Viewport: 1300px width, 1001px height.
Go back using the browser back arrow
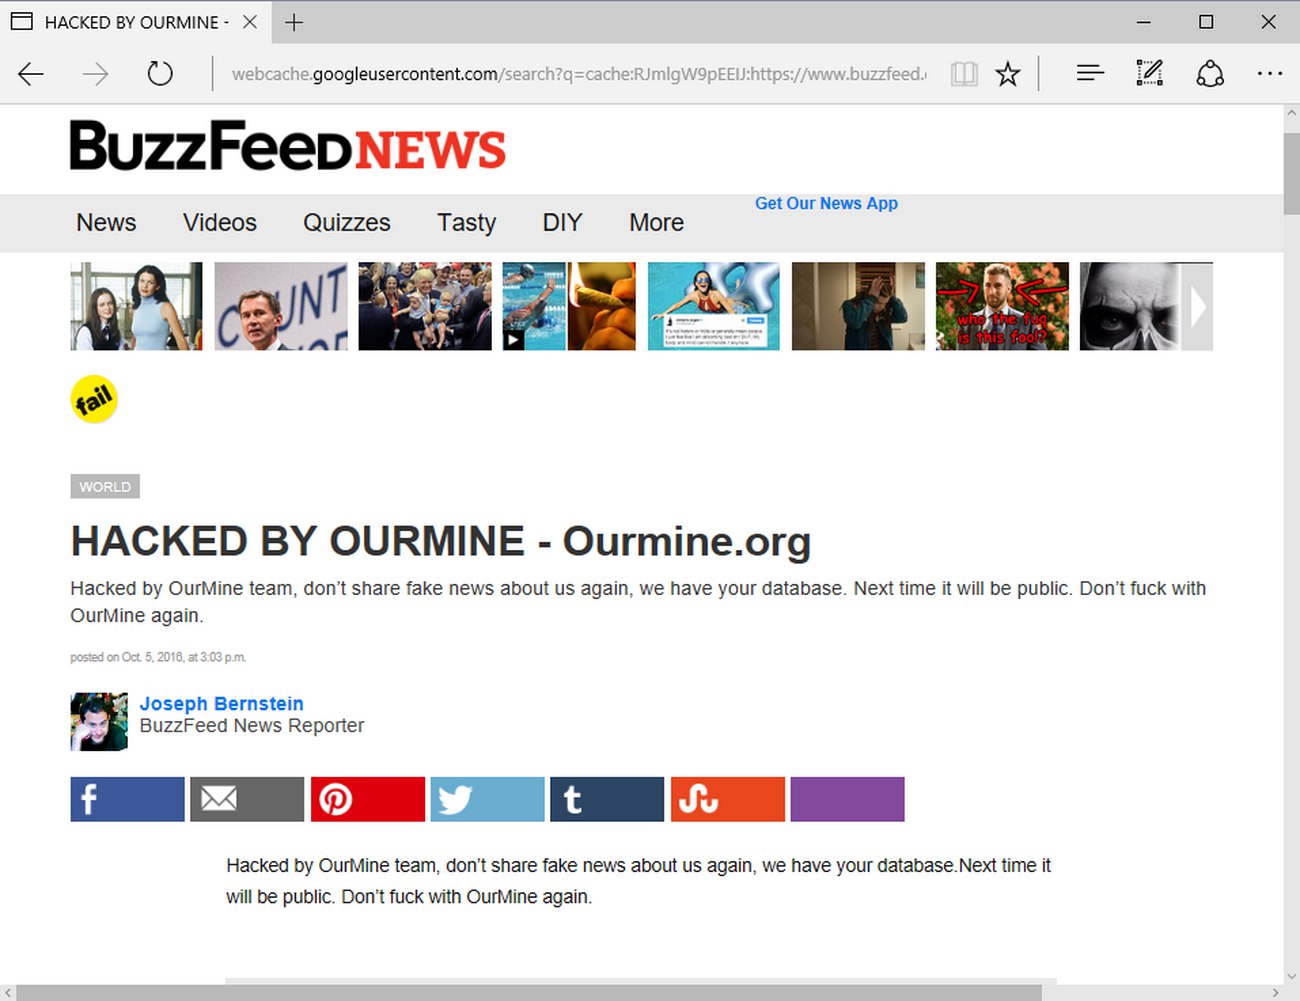pyautogui.click(x=31, y=74)
